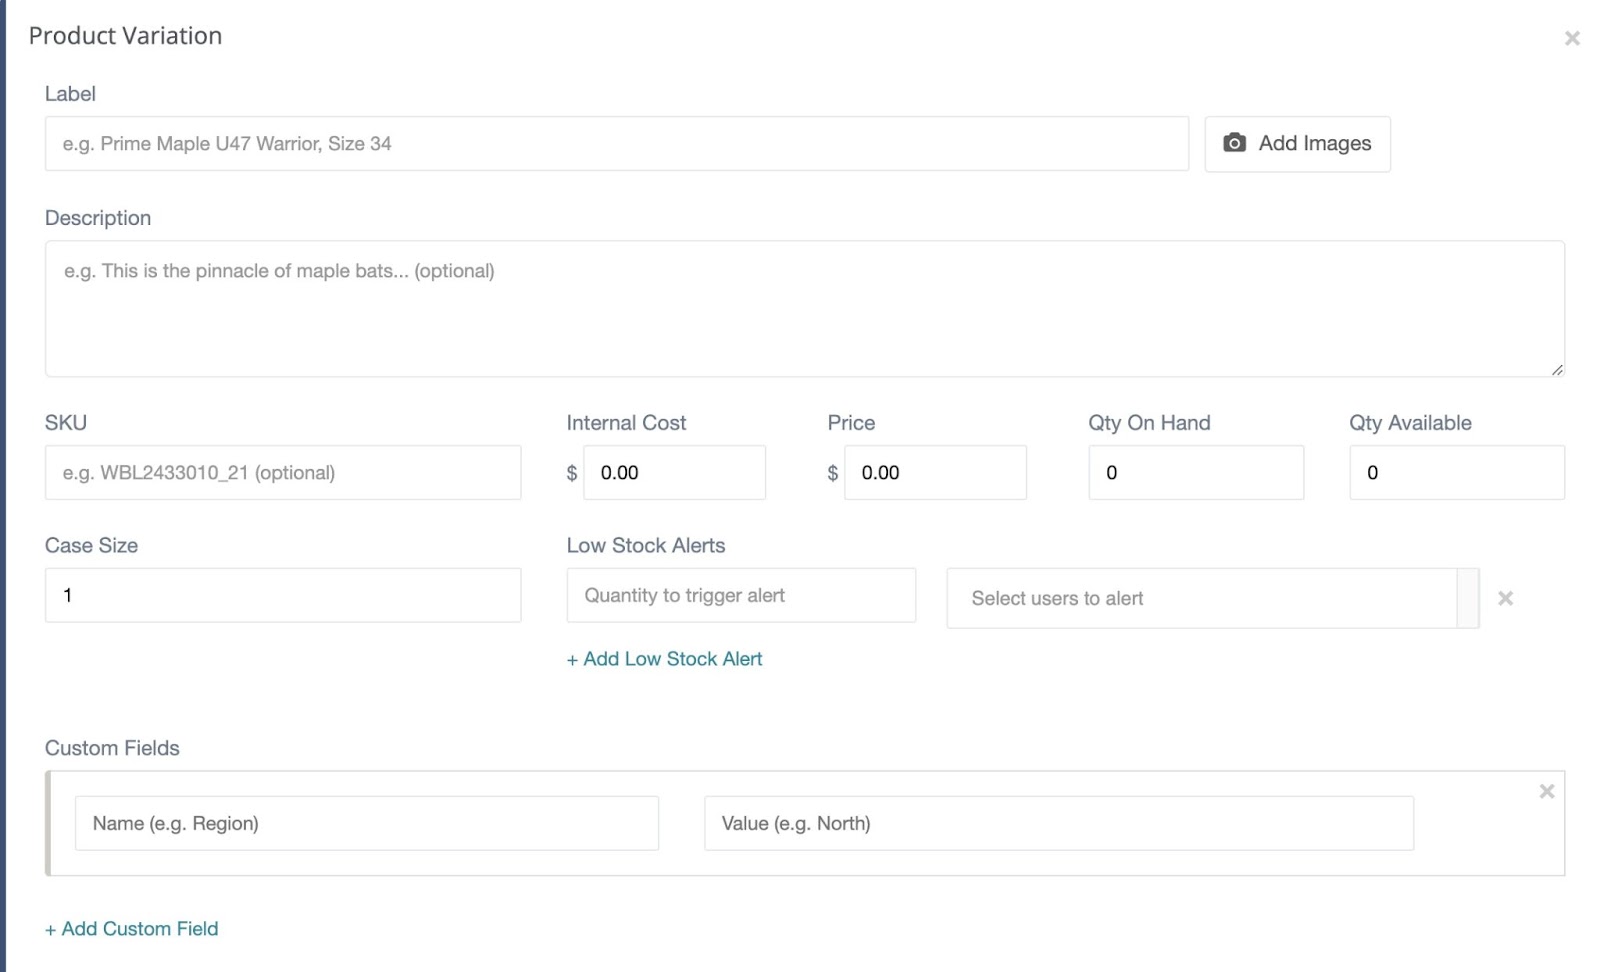Screen dimensions: 1600x972
Task: Click the X to remove the low stock alert row
Action: 1505,598
